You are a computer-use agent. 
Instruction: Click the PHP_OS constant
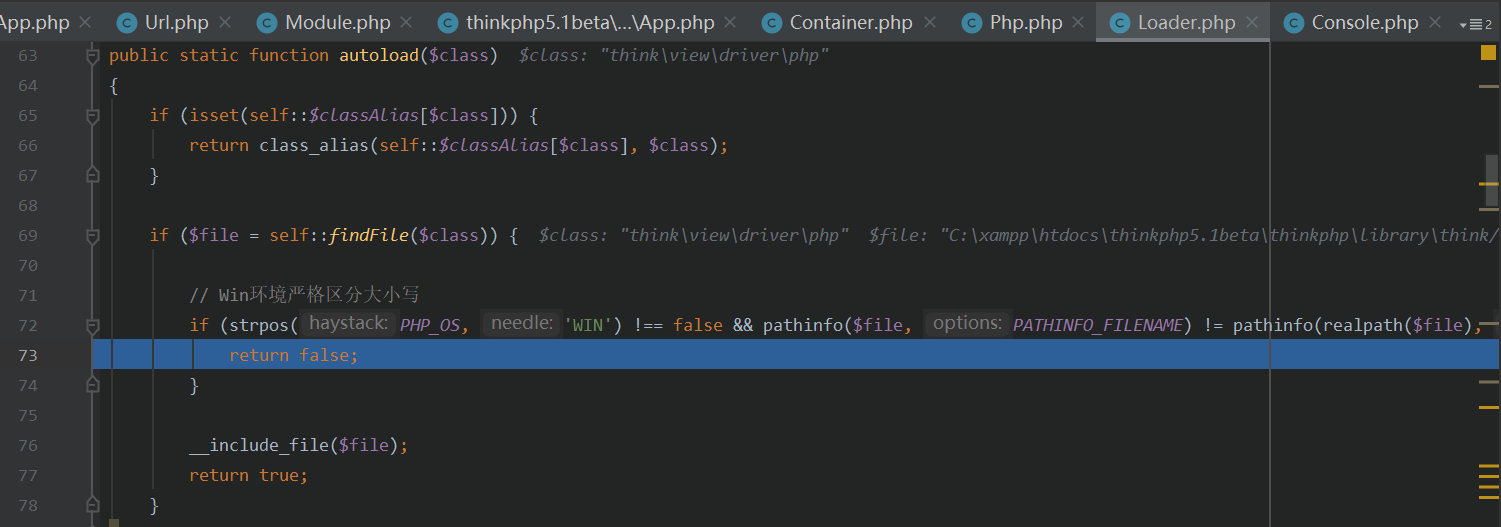tap(429, 325)
